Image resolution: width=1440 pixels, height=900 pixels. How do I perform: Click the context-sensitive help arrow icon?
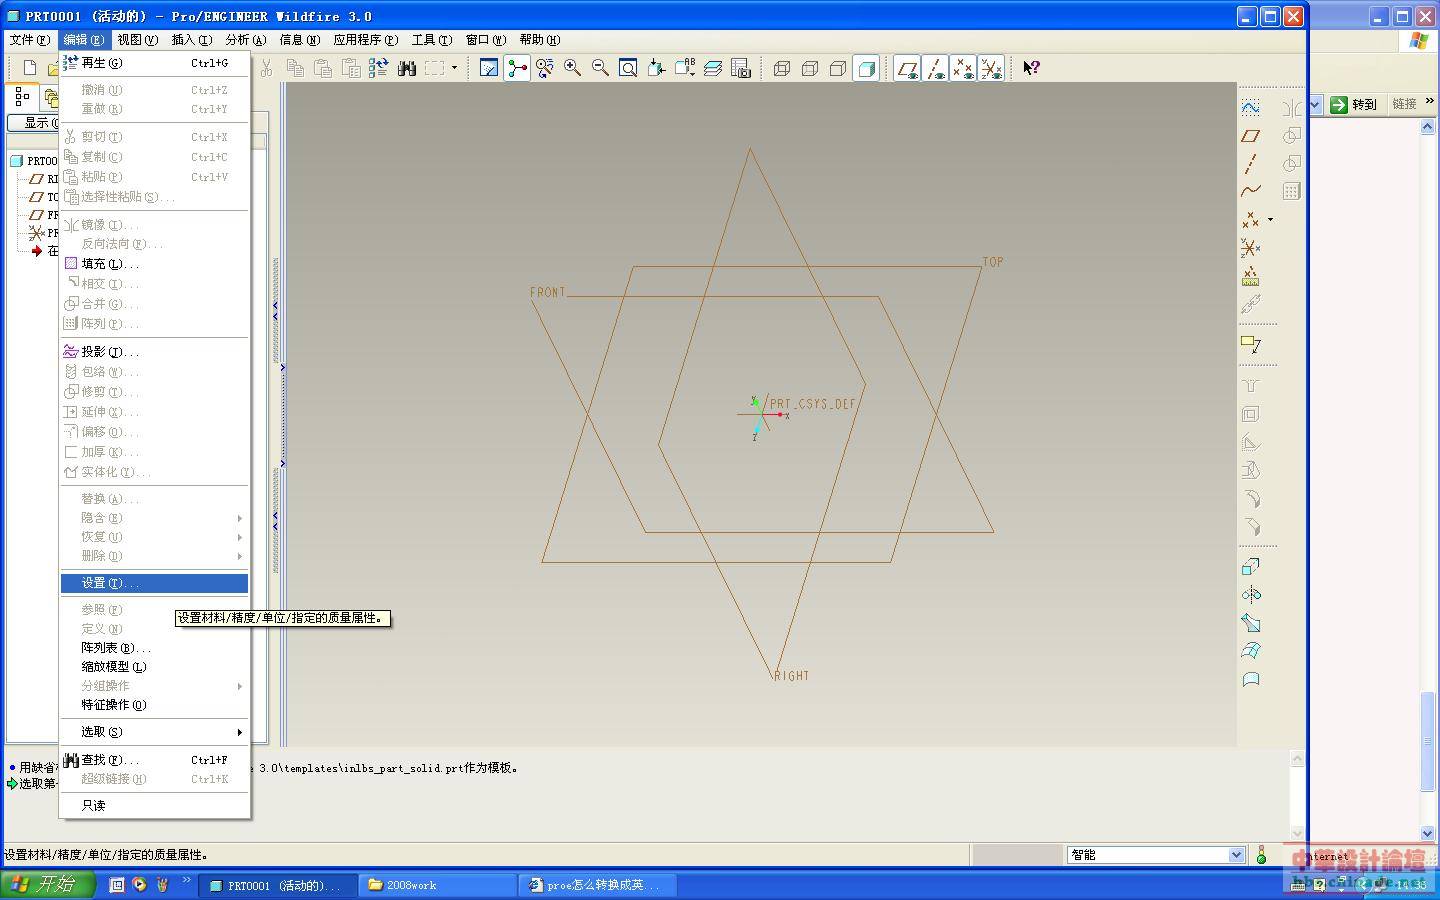click(x=1032, y=68)
